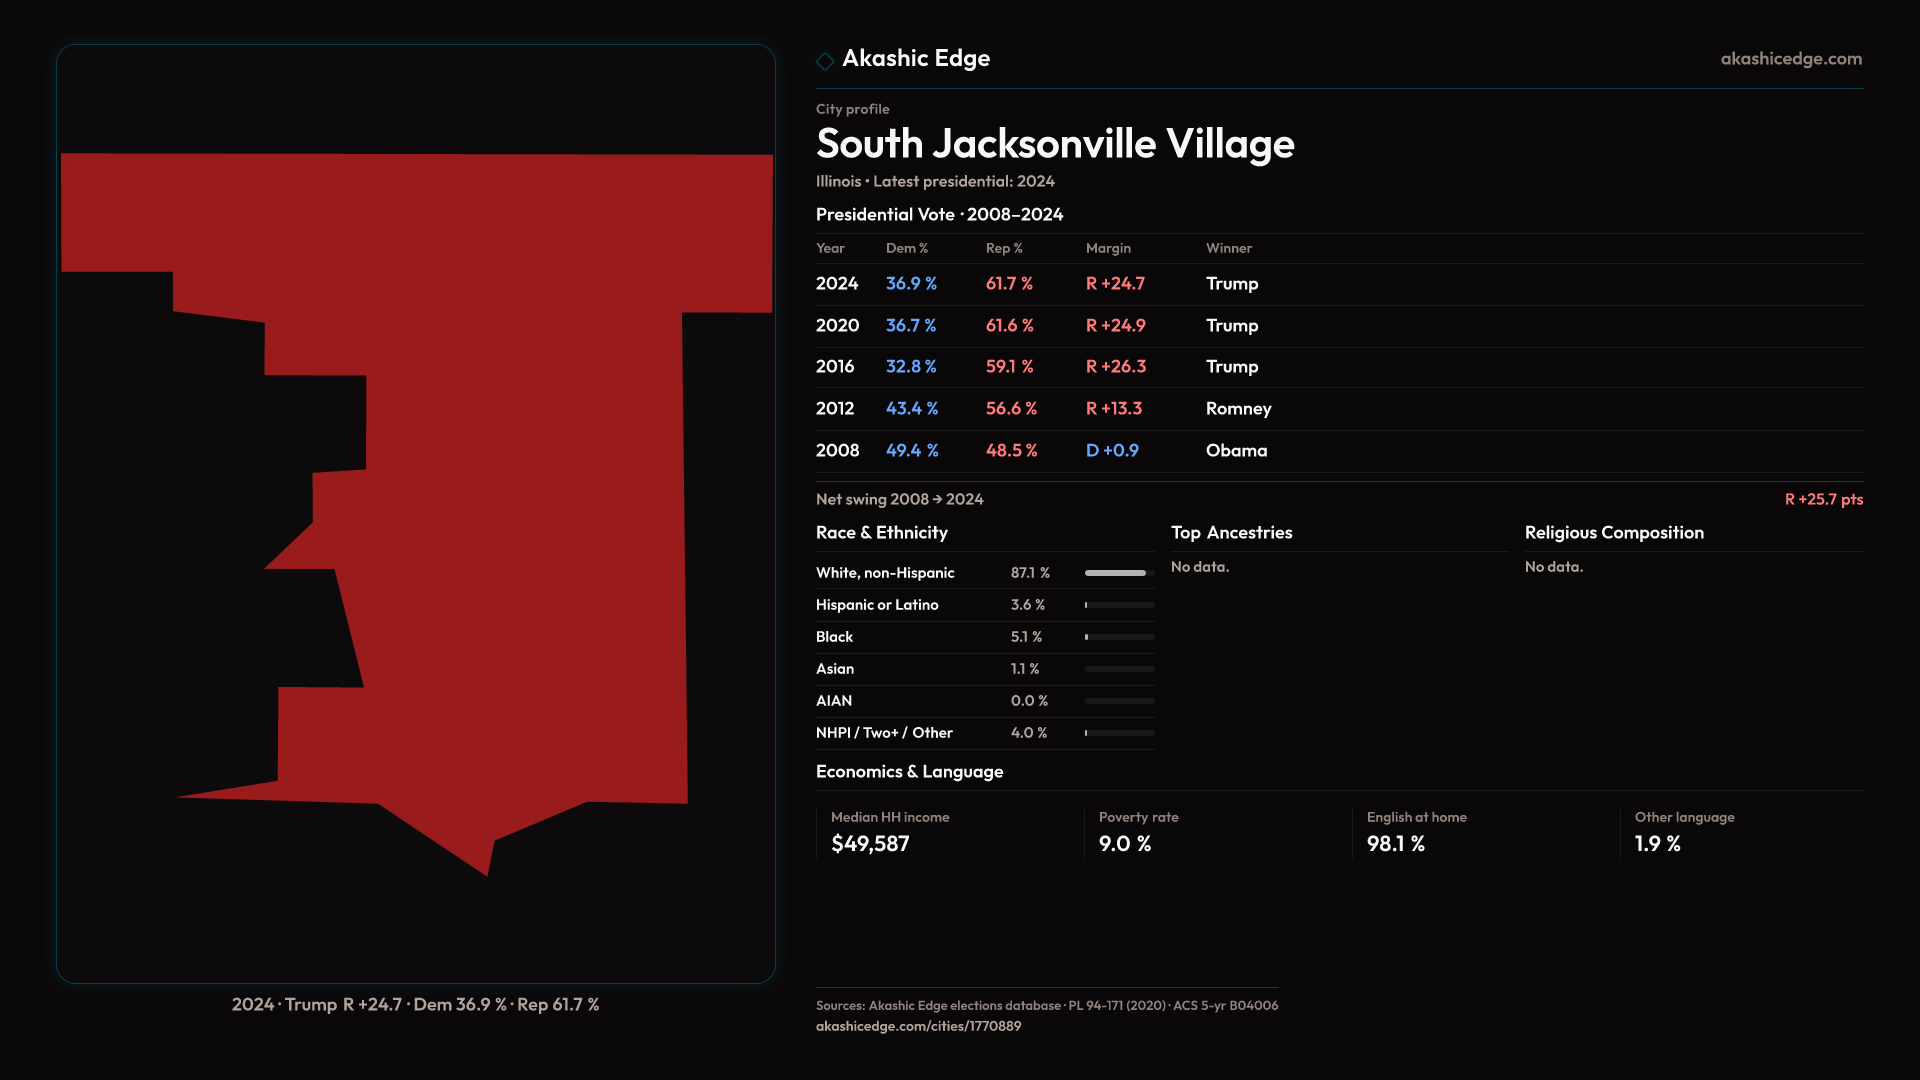1920x1080 pixels.
Task: Click the Akashic Edge diamond logo icon
Action: (825, 61)
